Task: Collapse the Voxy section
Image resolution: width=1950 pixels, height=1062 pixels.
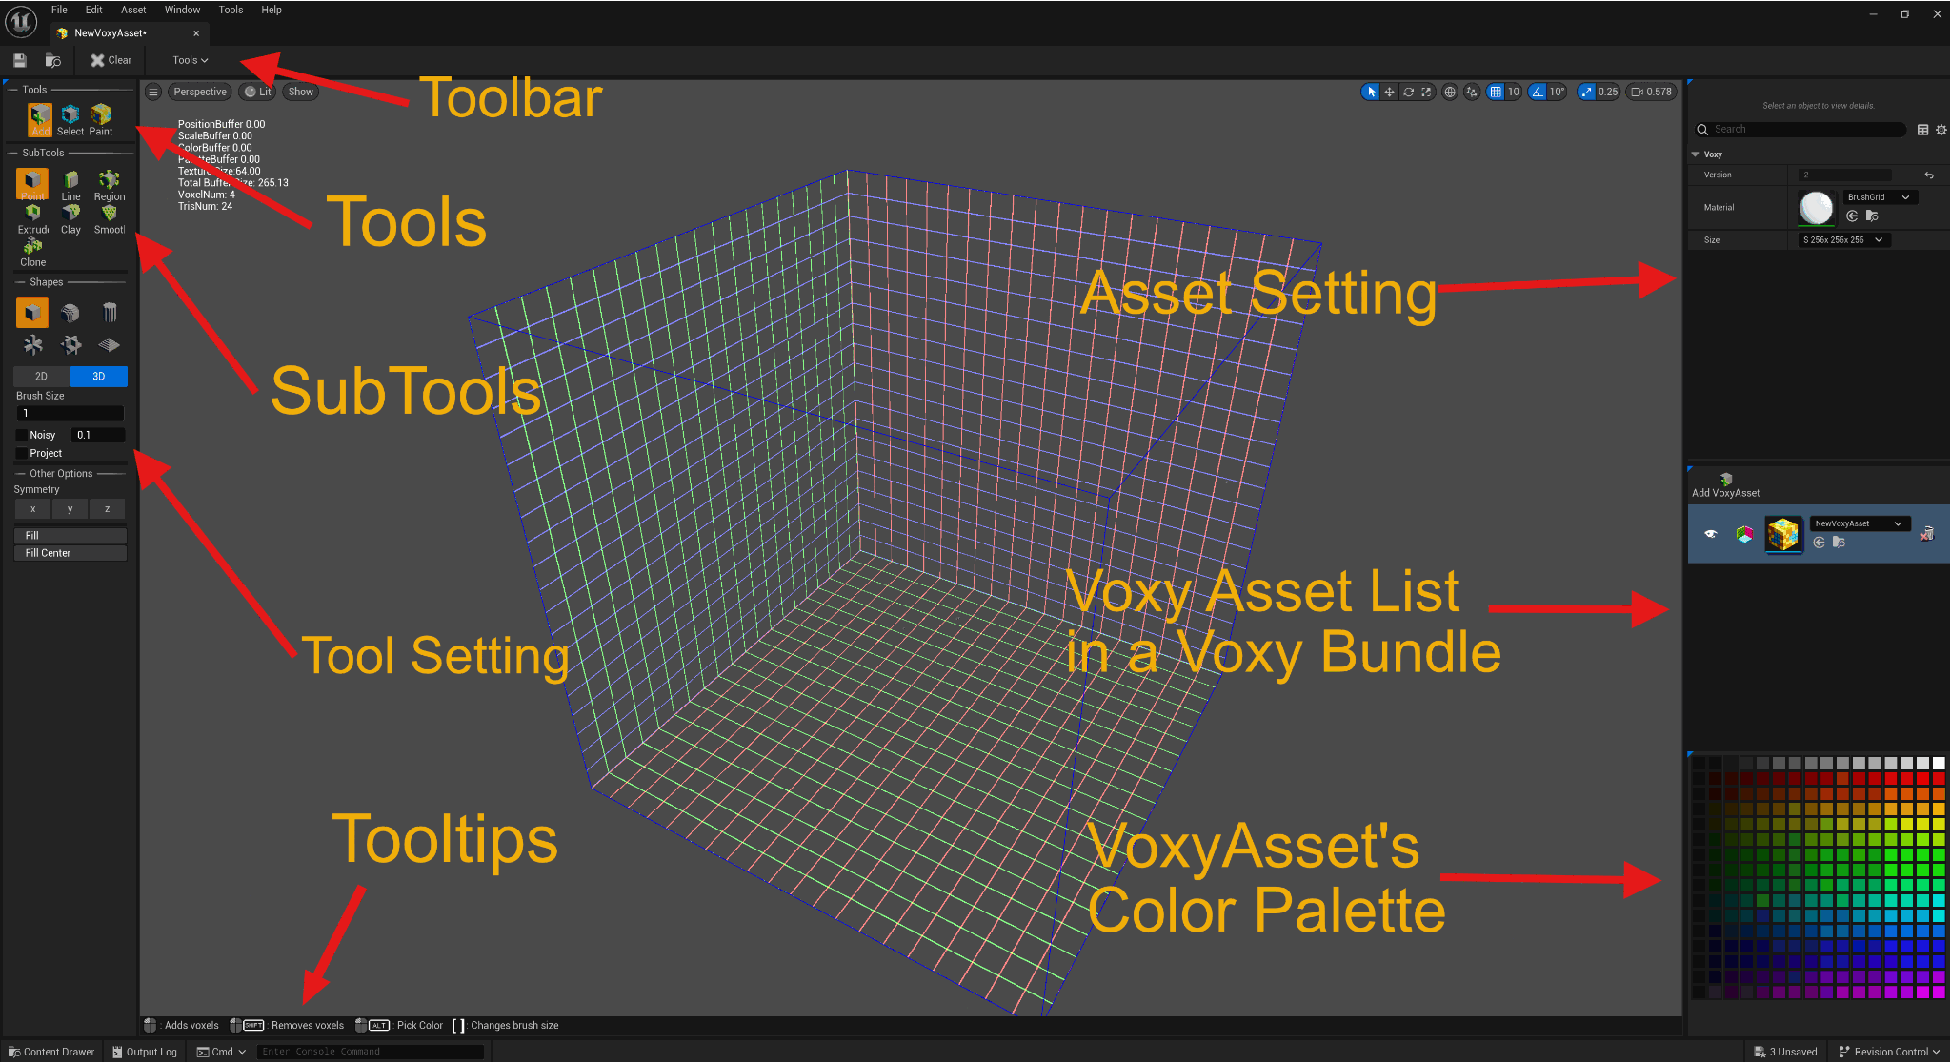Action: [x=1696, y=154]
